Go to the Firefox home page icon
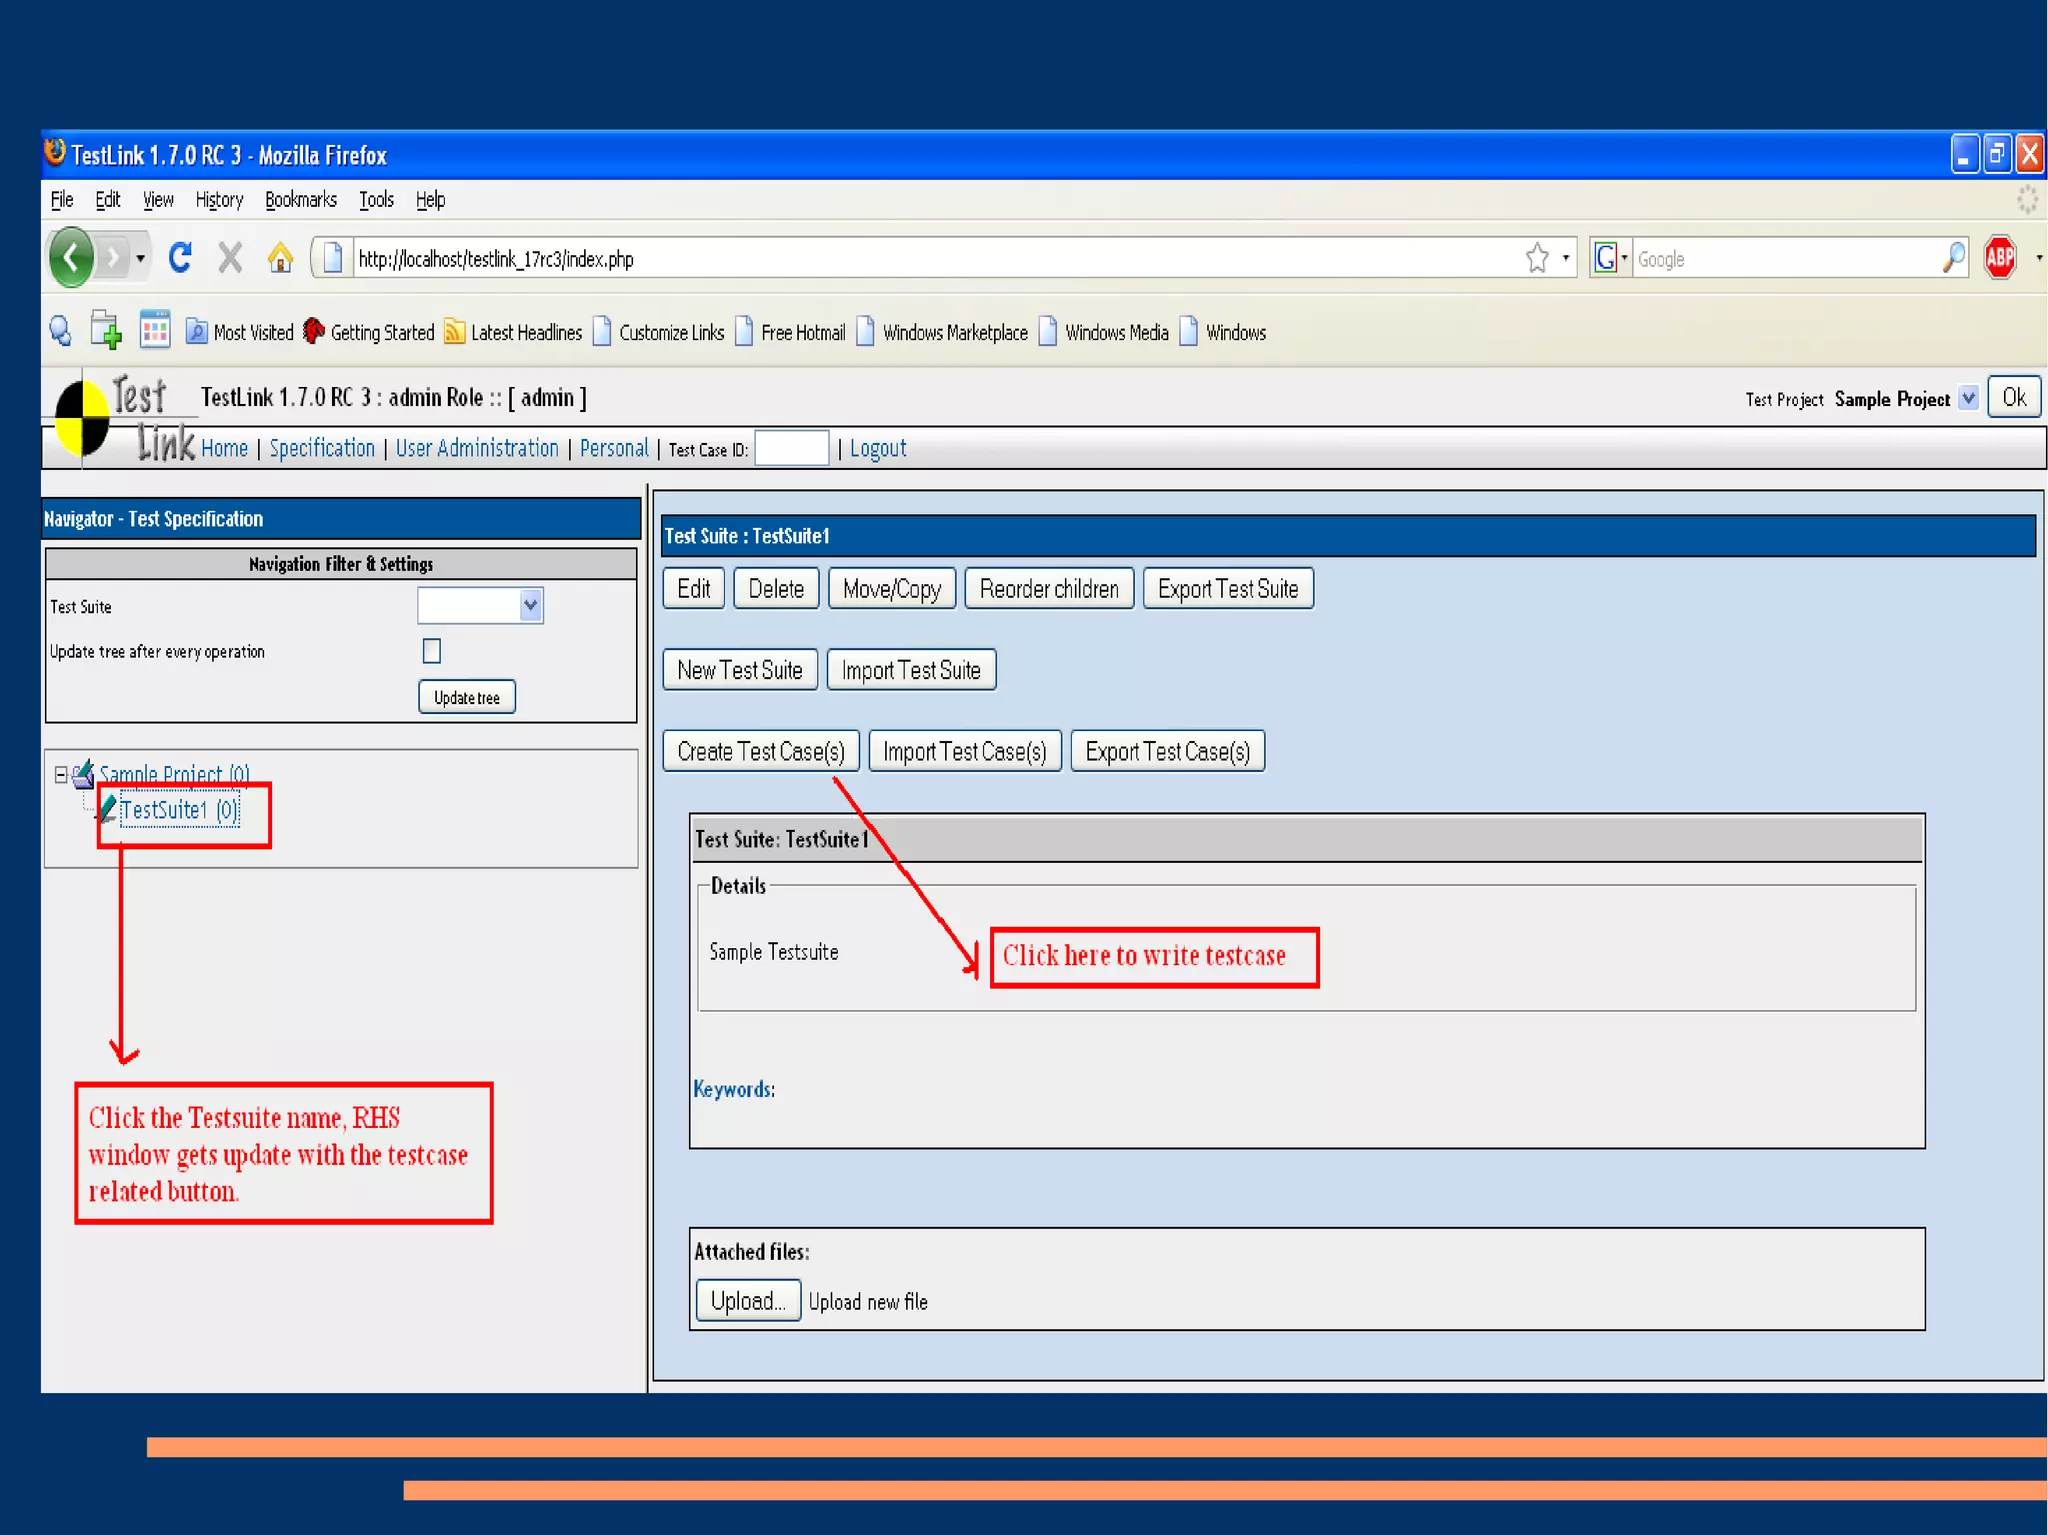The image size is (2048, 1535). (281, 258)
